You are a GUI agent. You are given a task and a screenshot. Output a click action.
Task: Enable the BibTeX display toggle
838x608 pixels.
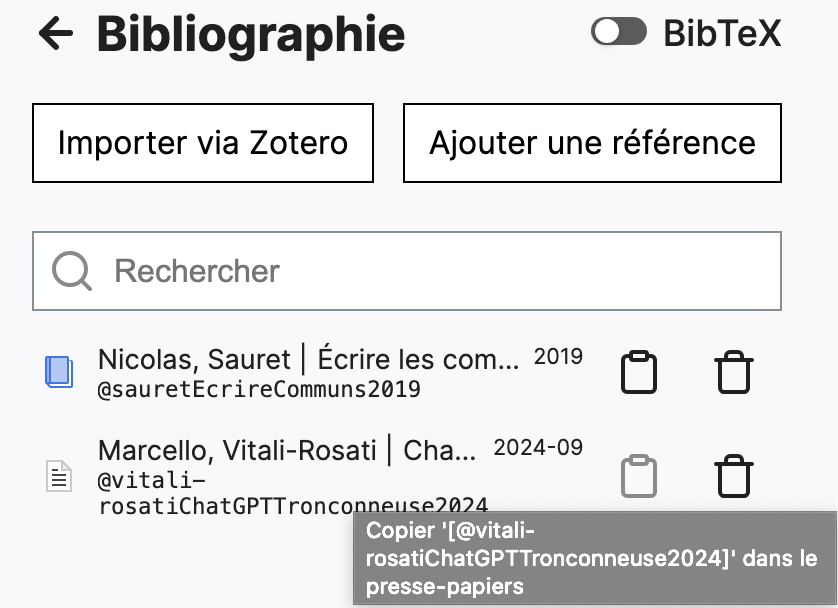(x=618, y=32)
